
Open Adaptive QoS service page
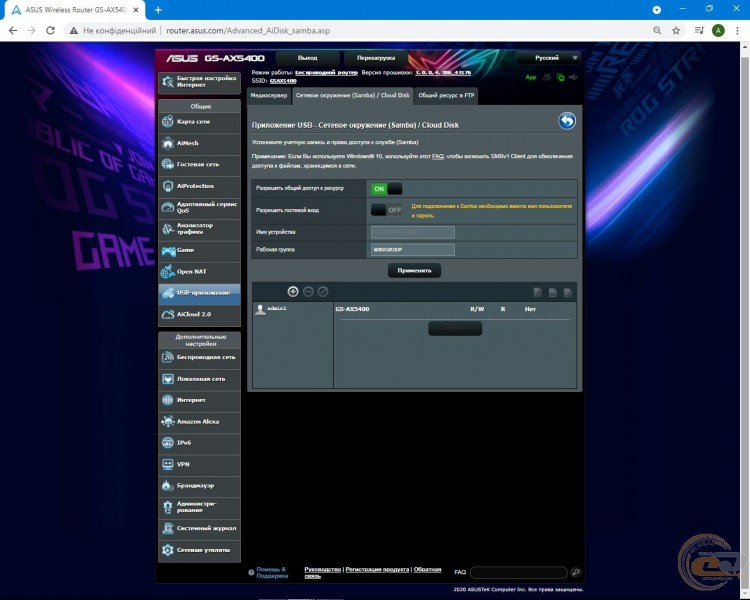(x=199, y=207)
